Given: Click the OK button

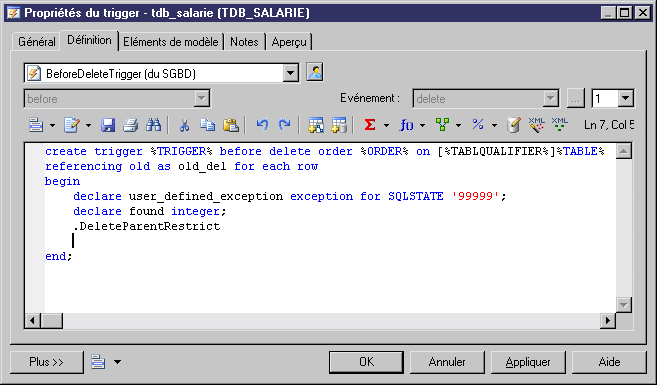Looking at the screenshot, I should coord(366,362).
